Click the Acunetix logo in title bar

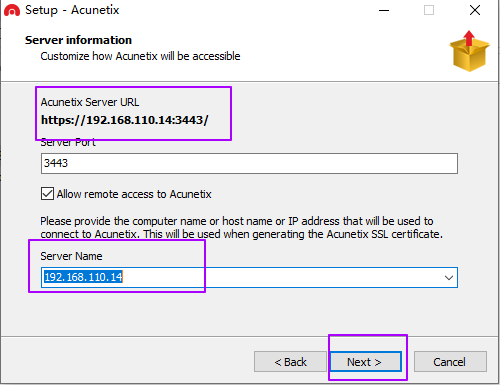point(12,10)
